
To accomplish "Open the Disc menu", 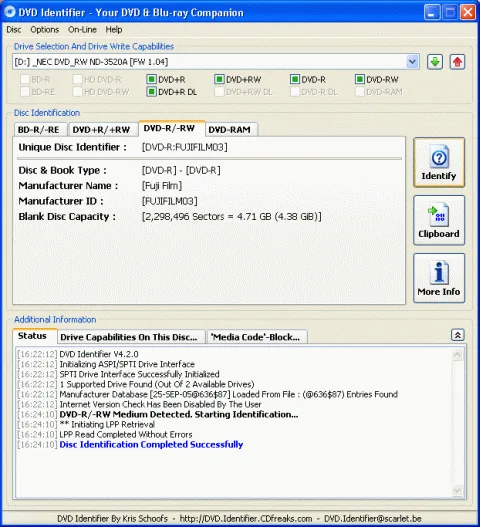I will click(x=14, y=30).
